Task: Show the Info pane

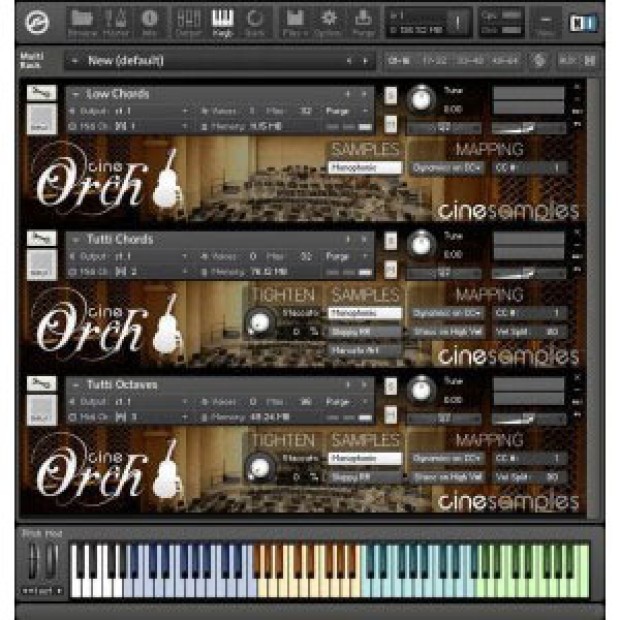Action: click(149, 23)
